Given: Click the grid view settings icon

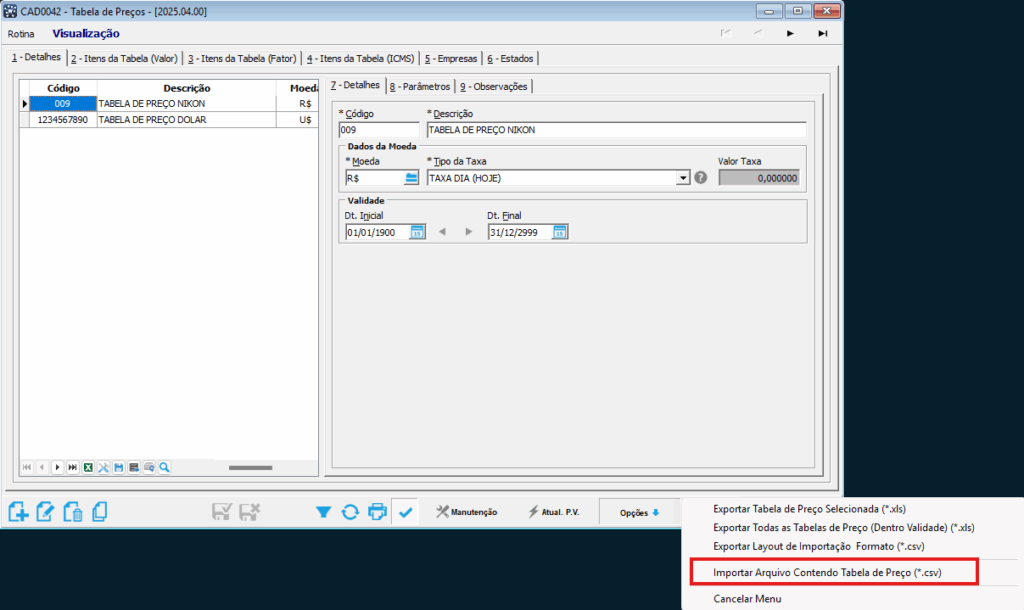Looking at the screenshot, I should point(150,468).
